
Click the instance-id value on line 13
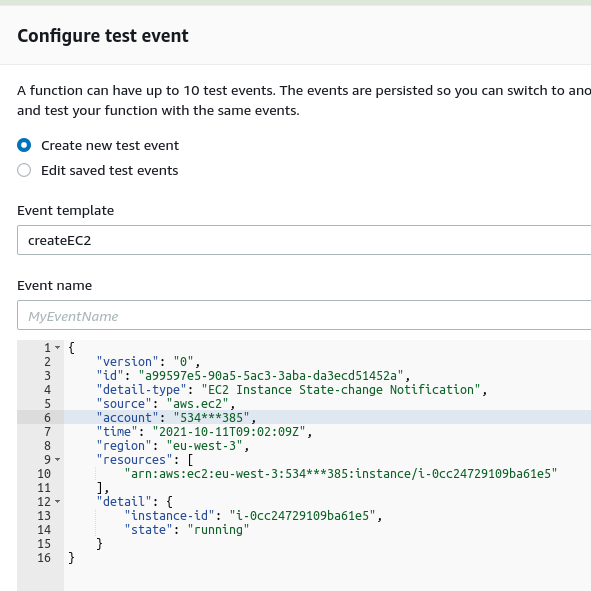pyautogui.click(x=302, y=516)
